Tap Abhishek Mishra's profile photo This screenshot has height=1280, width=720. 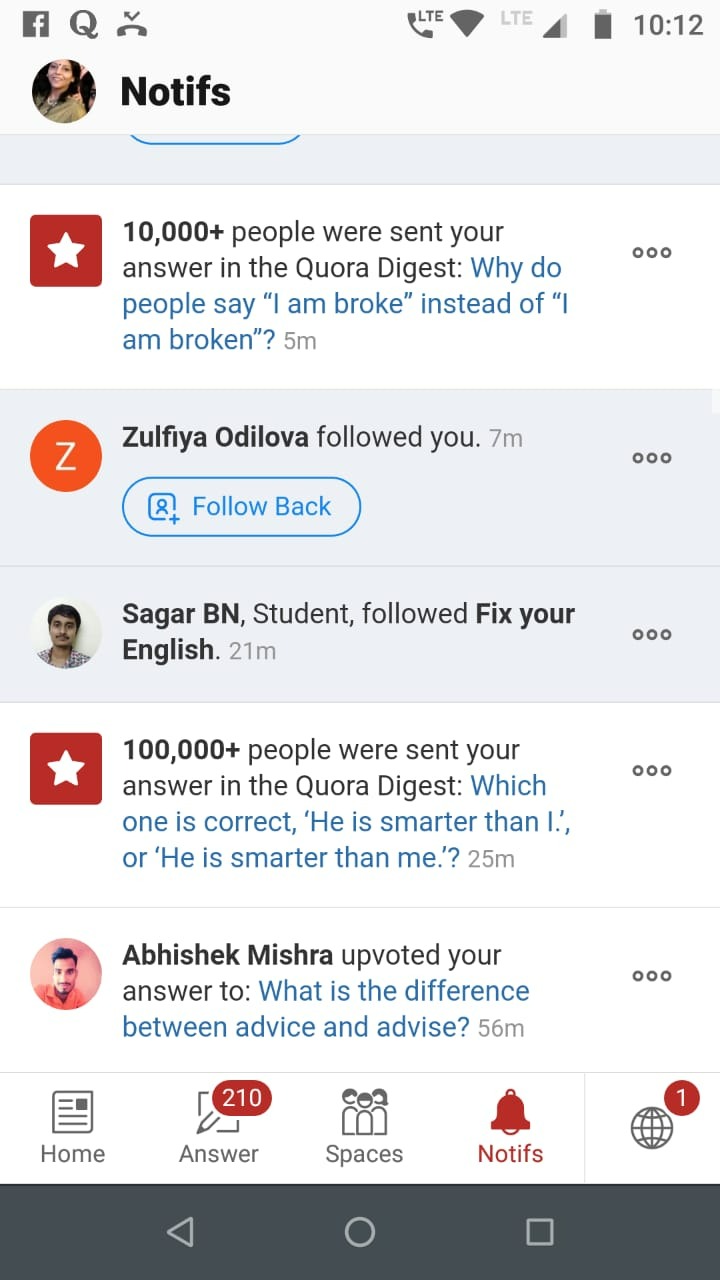click(66, 974)
